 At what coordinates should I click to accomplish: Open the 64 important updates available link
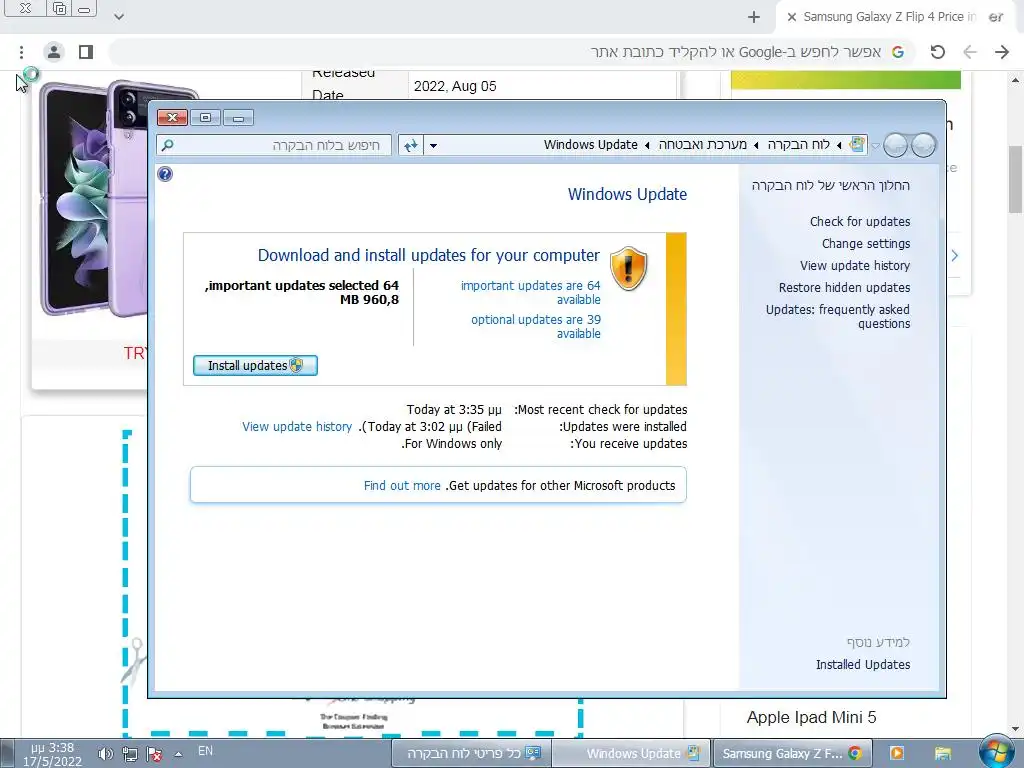pyautogui.click(x=530, y=293)
